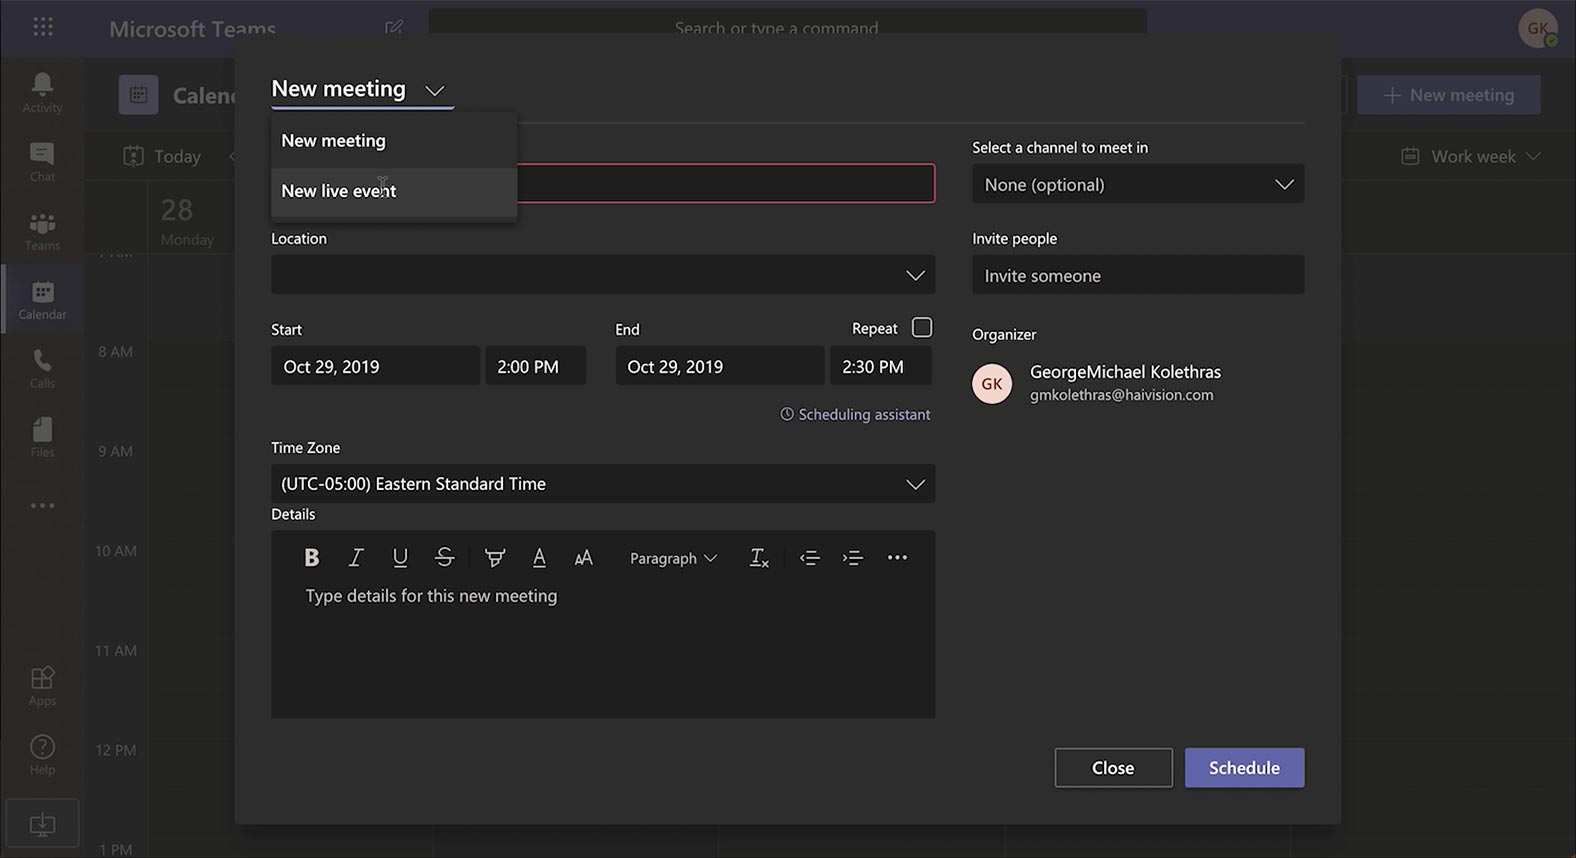Toggle bold formatting in Details
Image resolution: width=1576 pixels, height=858 pixels.
point(311,558)
